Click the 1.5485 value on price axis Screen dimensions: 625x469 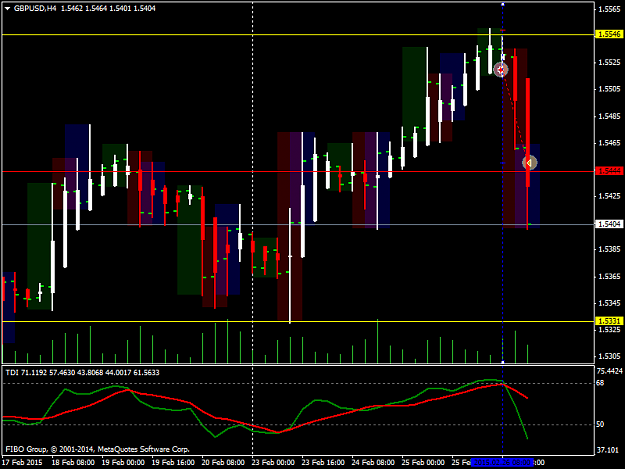pos(610,116)
